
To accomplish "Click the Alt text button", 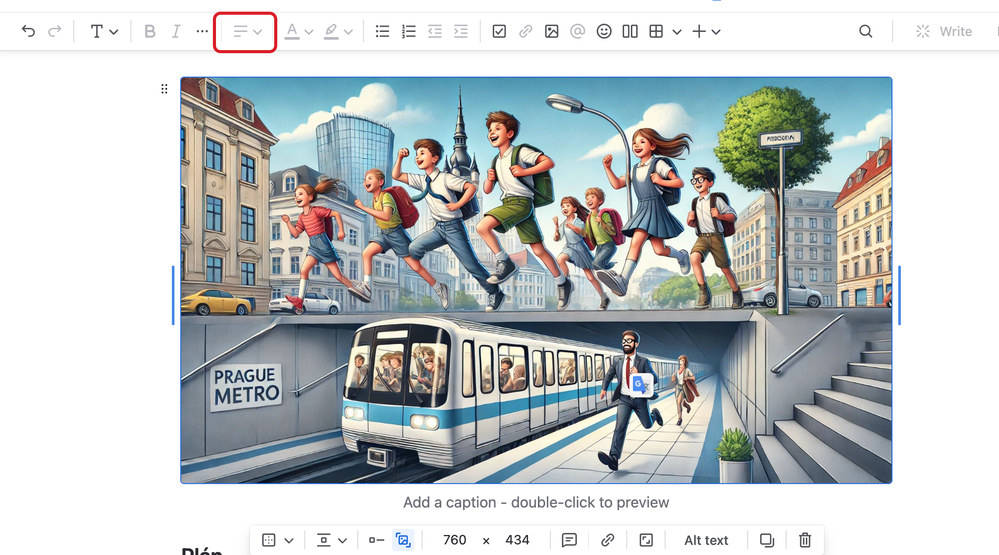I will coord(706,540).
